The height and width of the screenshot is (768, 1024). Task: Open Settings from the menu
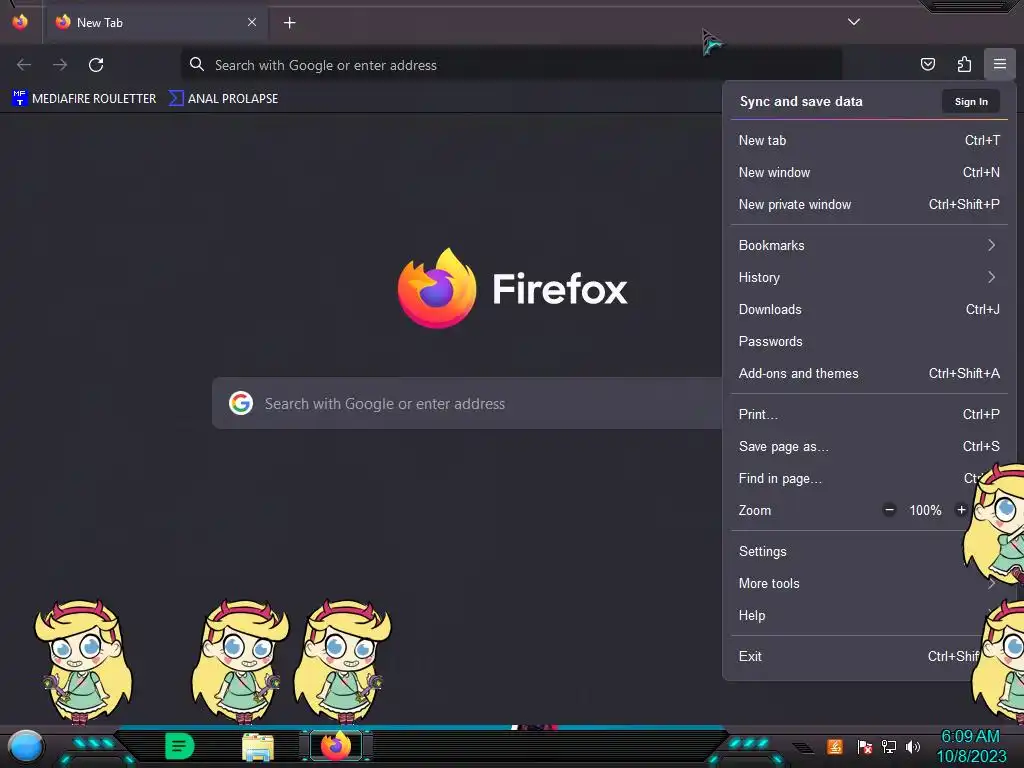point(849,551)
